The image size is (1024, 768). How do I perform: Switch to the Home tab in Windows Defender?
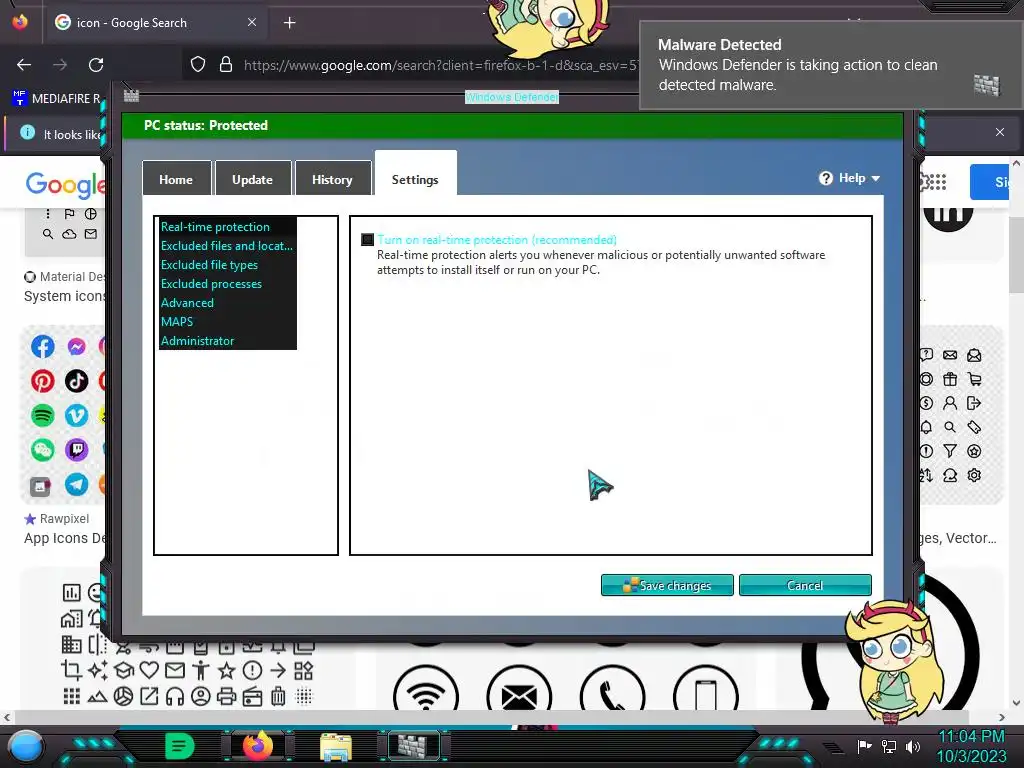176,178
